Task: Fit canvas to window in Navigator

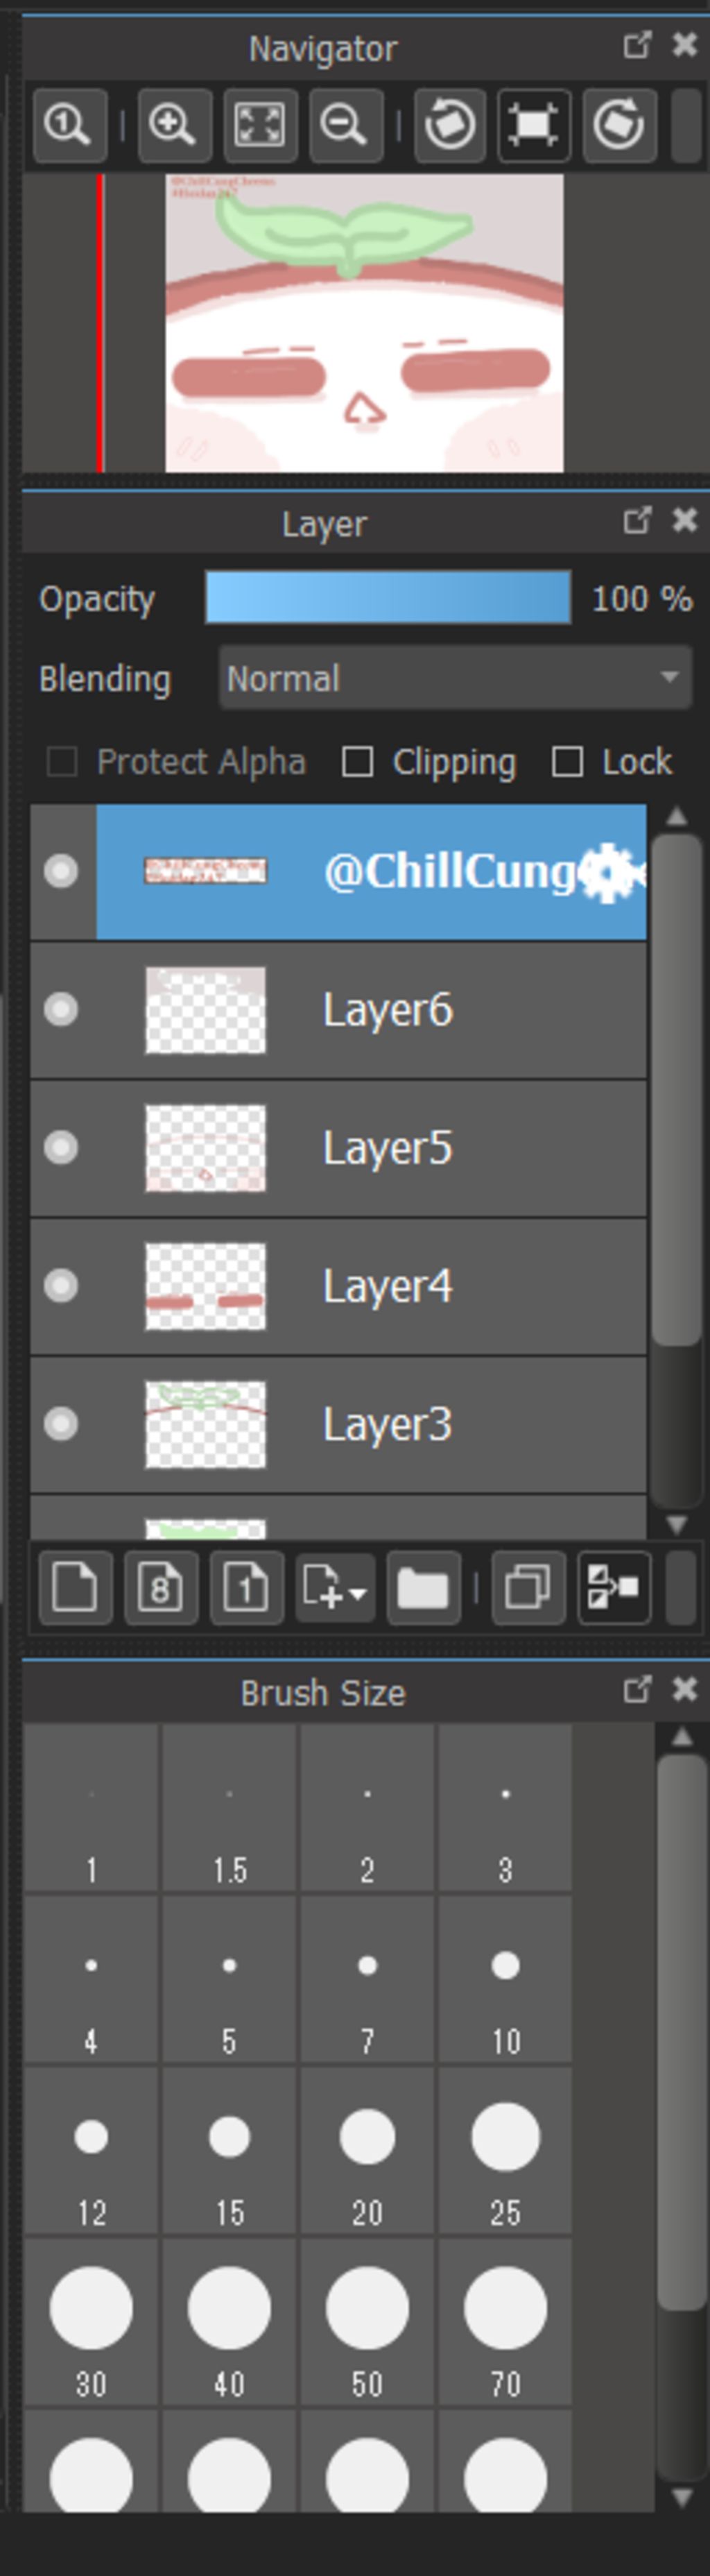Action: coord(260,125)
